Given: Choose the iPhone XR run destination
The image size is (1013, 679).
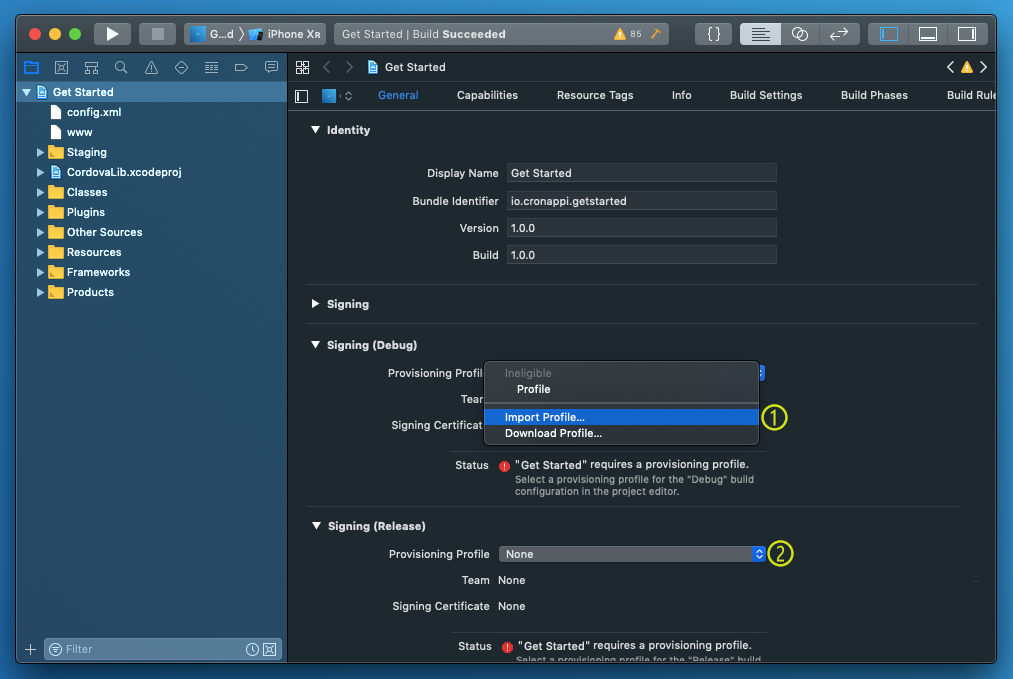Looking at the screenshot, I should [285, 34].
